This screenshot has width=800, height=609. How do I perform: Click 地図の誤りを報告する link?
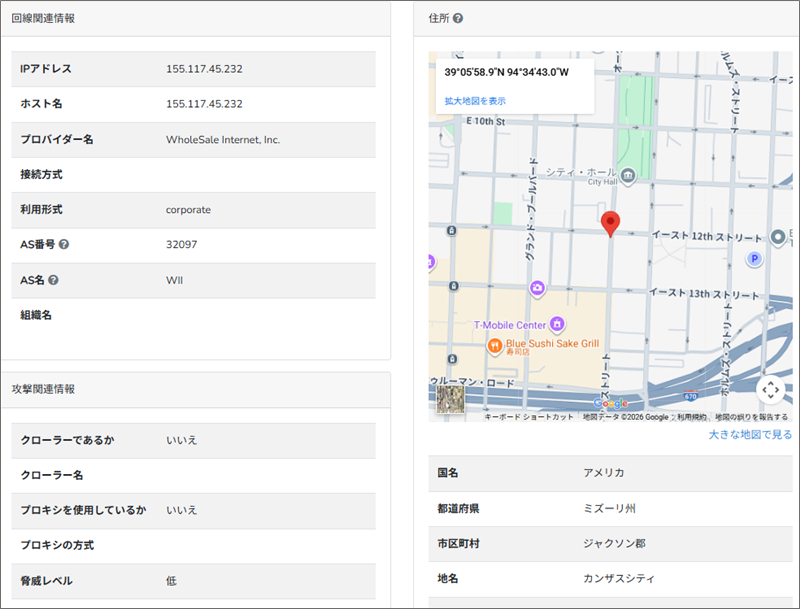751,417
